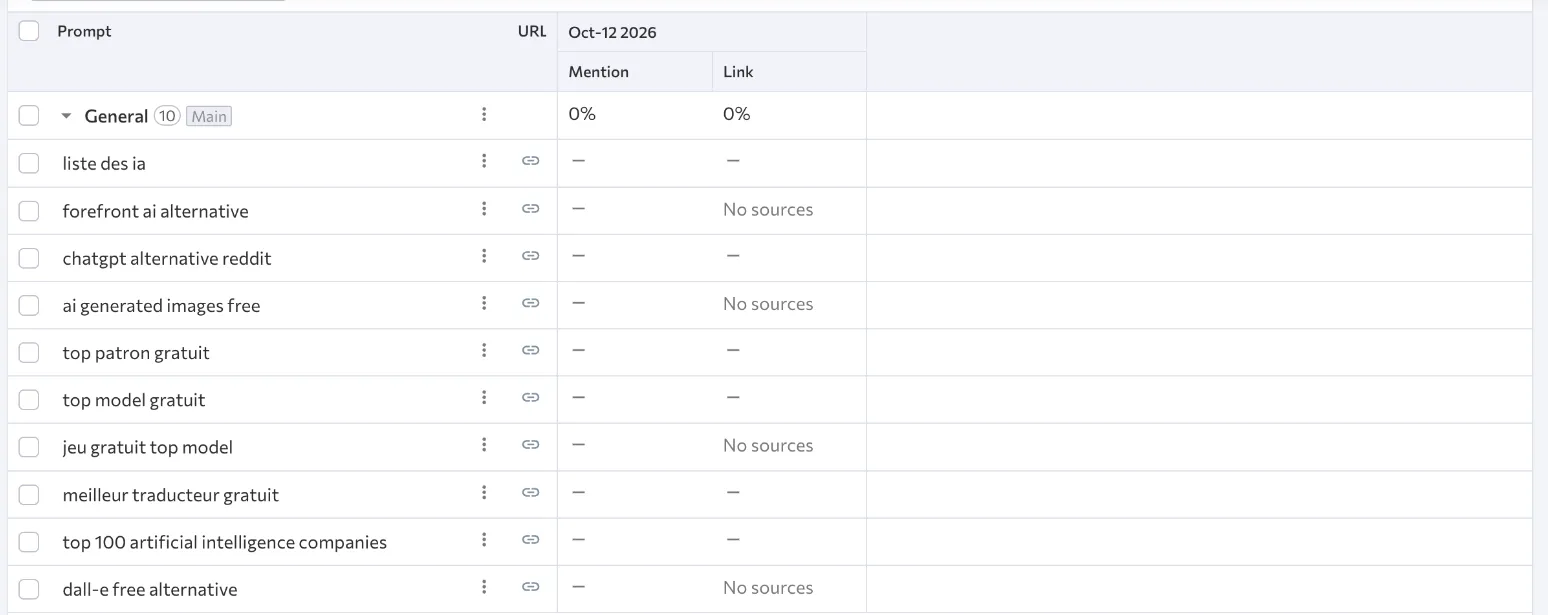The height and width of the screenshot is (615, 1548).
Task: Click the 'top patron gratuit' prompt text
Action: click(x=136, y=352)
